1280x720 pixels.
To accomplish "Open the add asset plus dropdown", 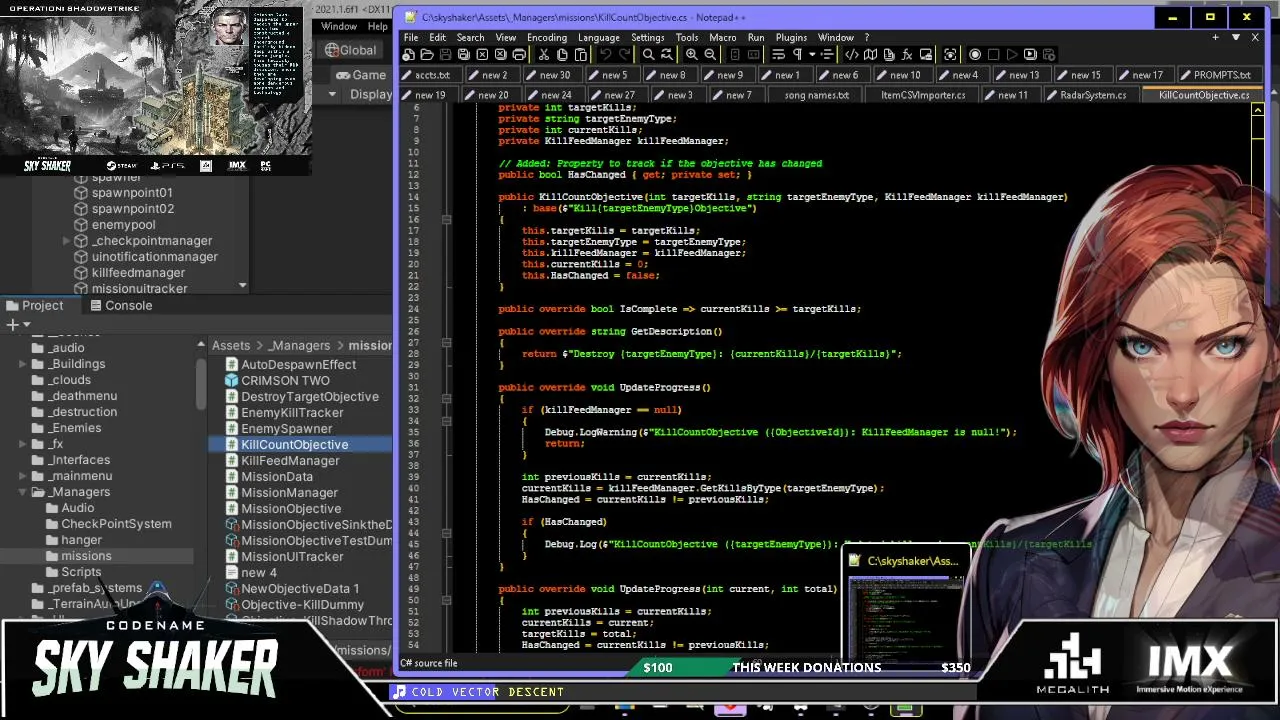I will (x=16, y=325).
